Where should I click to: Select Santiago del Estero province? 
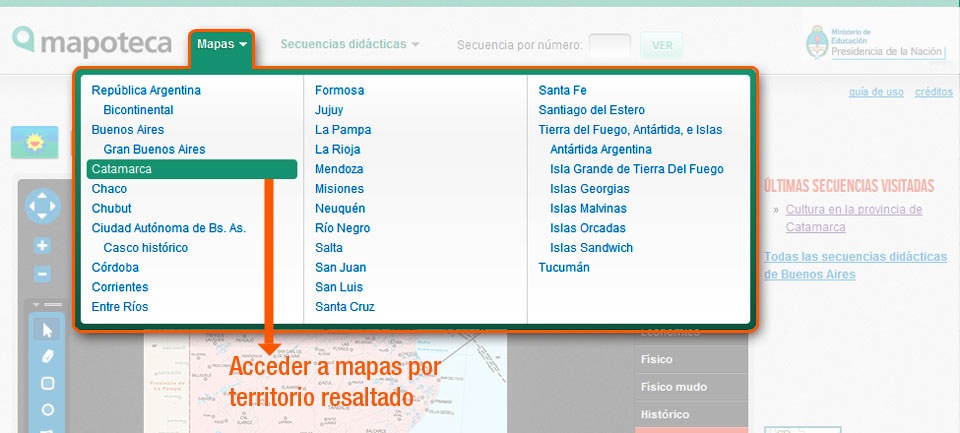pos(591,110)
